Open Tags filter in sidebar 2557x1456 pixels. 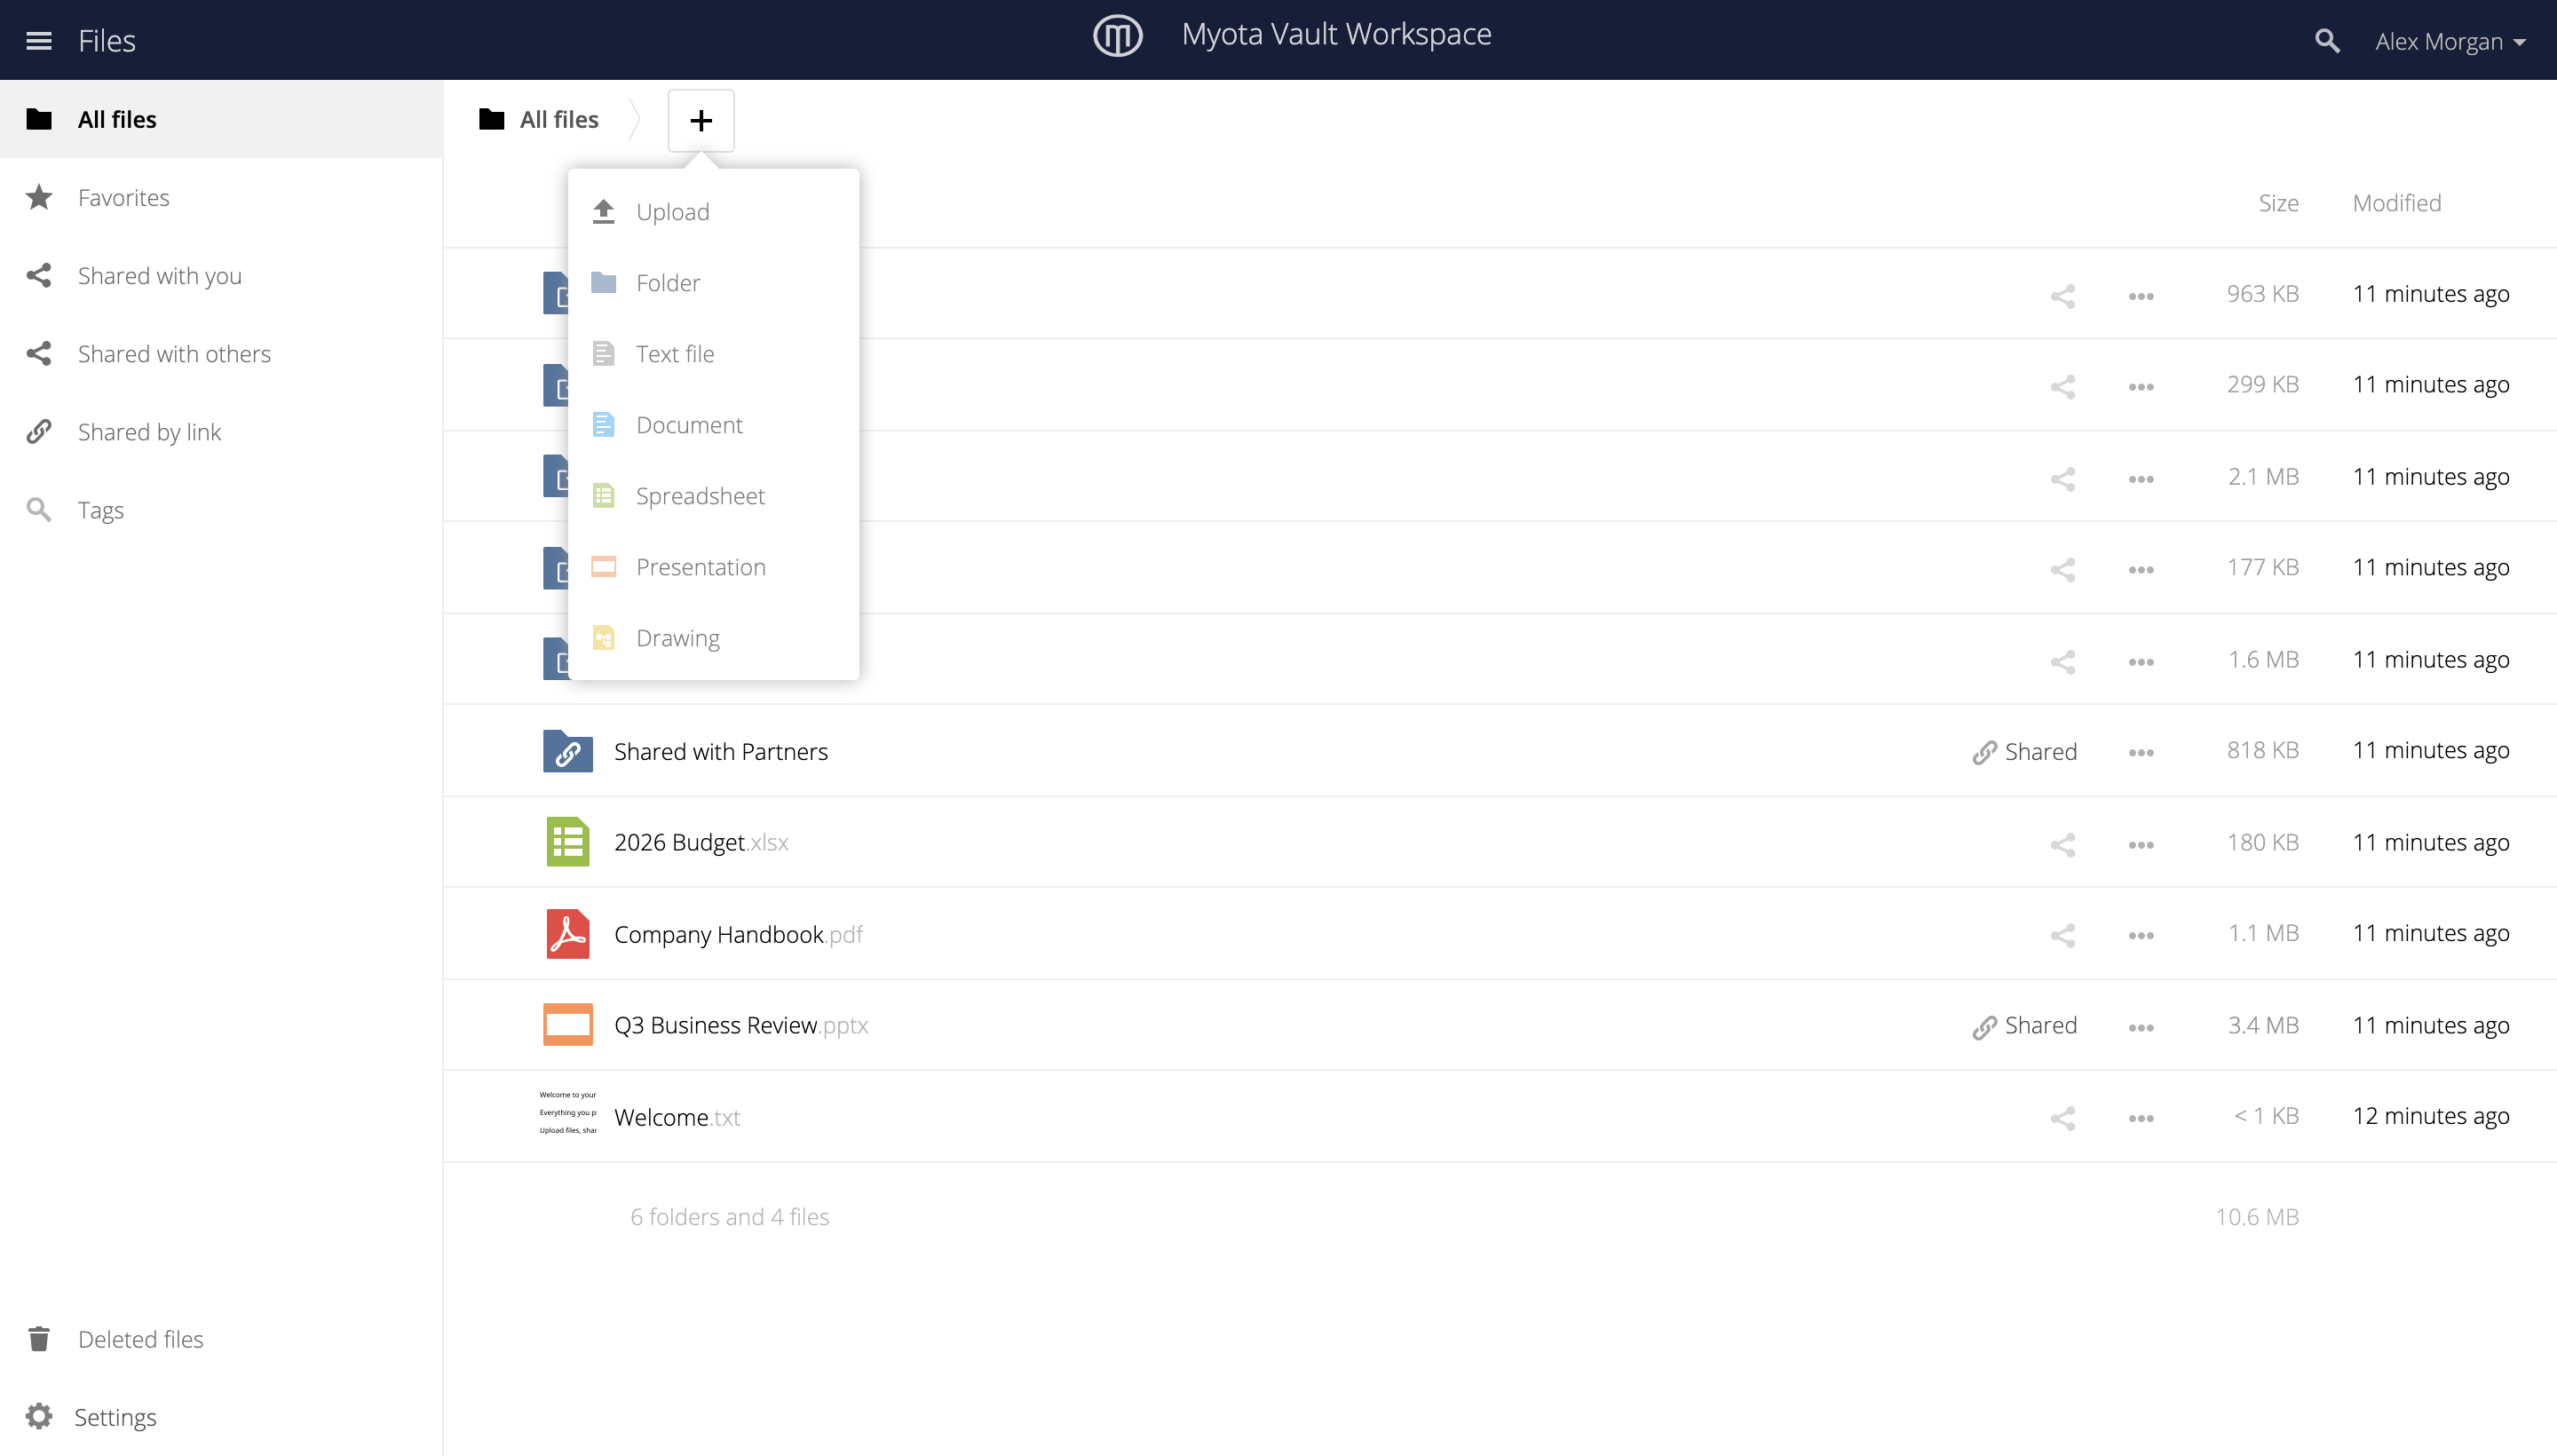[x=221, y=510]
